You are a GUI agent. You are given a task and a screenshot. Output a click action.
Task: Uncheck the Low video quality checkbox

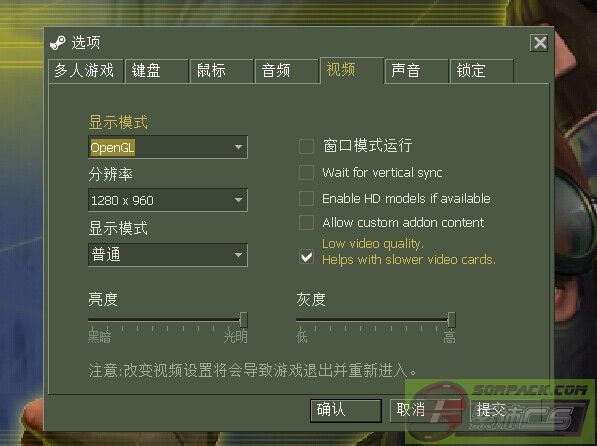click(306, 257)
